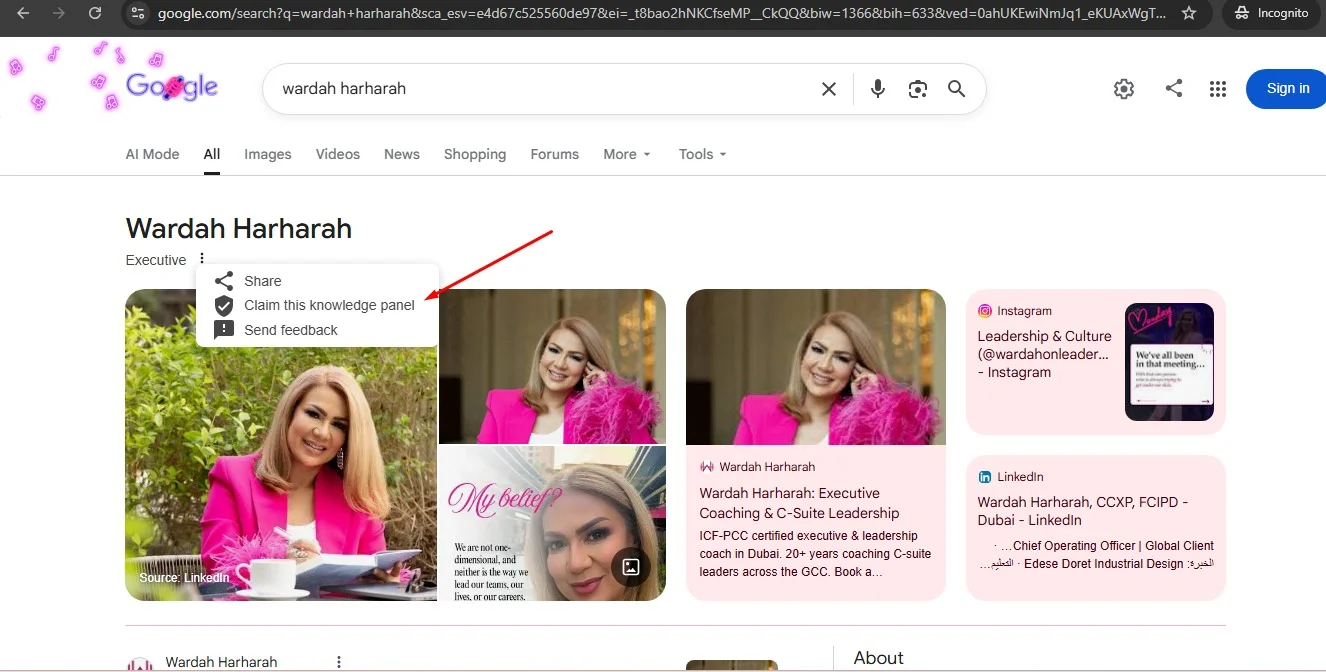1326x672 pixels.
Task: Click the browser back arrow
Action: (23, 13)
